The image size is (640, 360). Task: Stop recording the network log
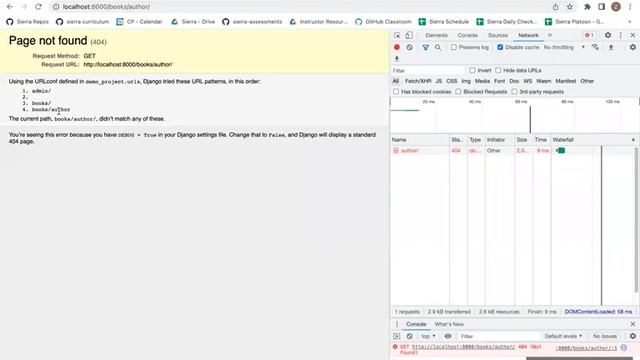click(397, 47)
